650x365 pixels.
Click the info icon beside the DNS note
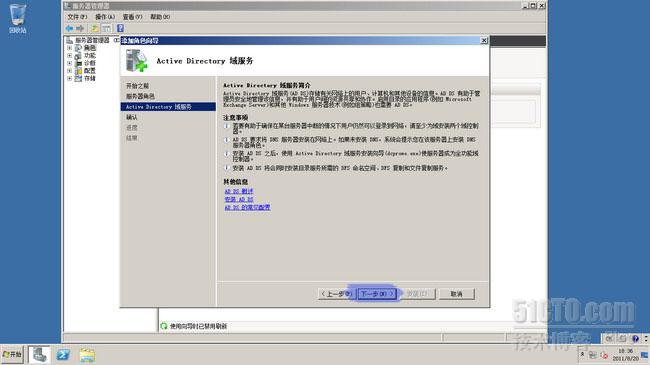[x=227, y=140]
